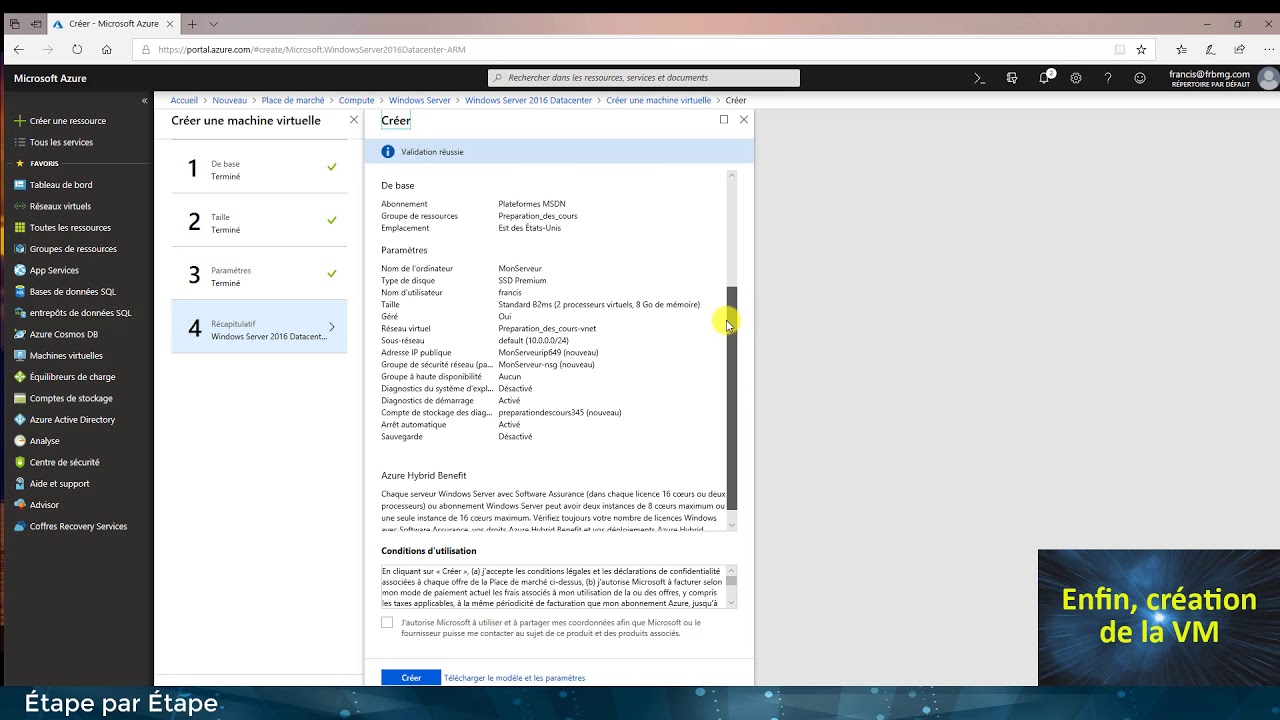Open the help question mark icon
This screenshot has height=720, width=1280.
(x=1108, y=78)
